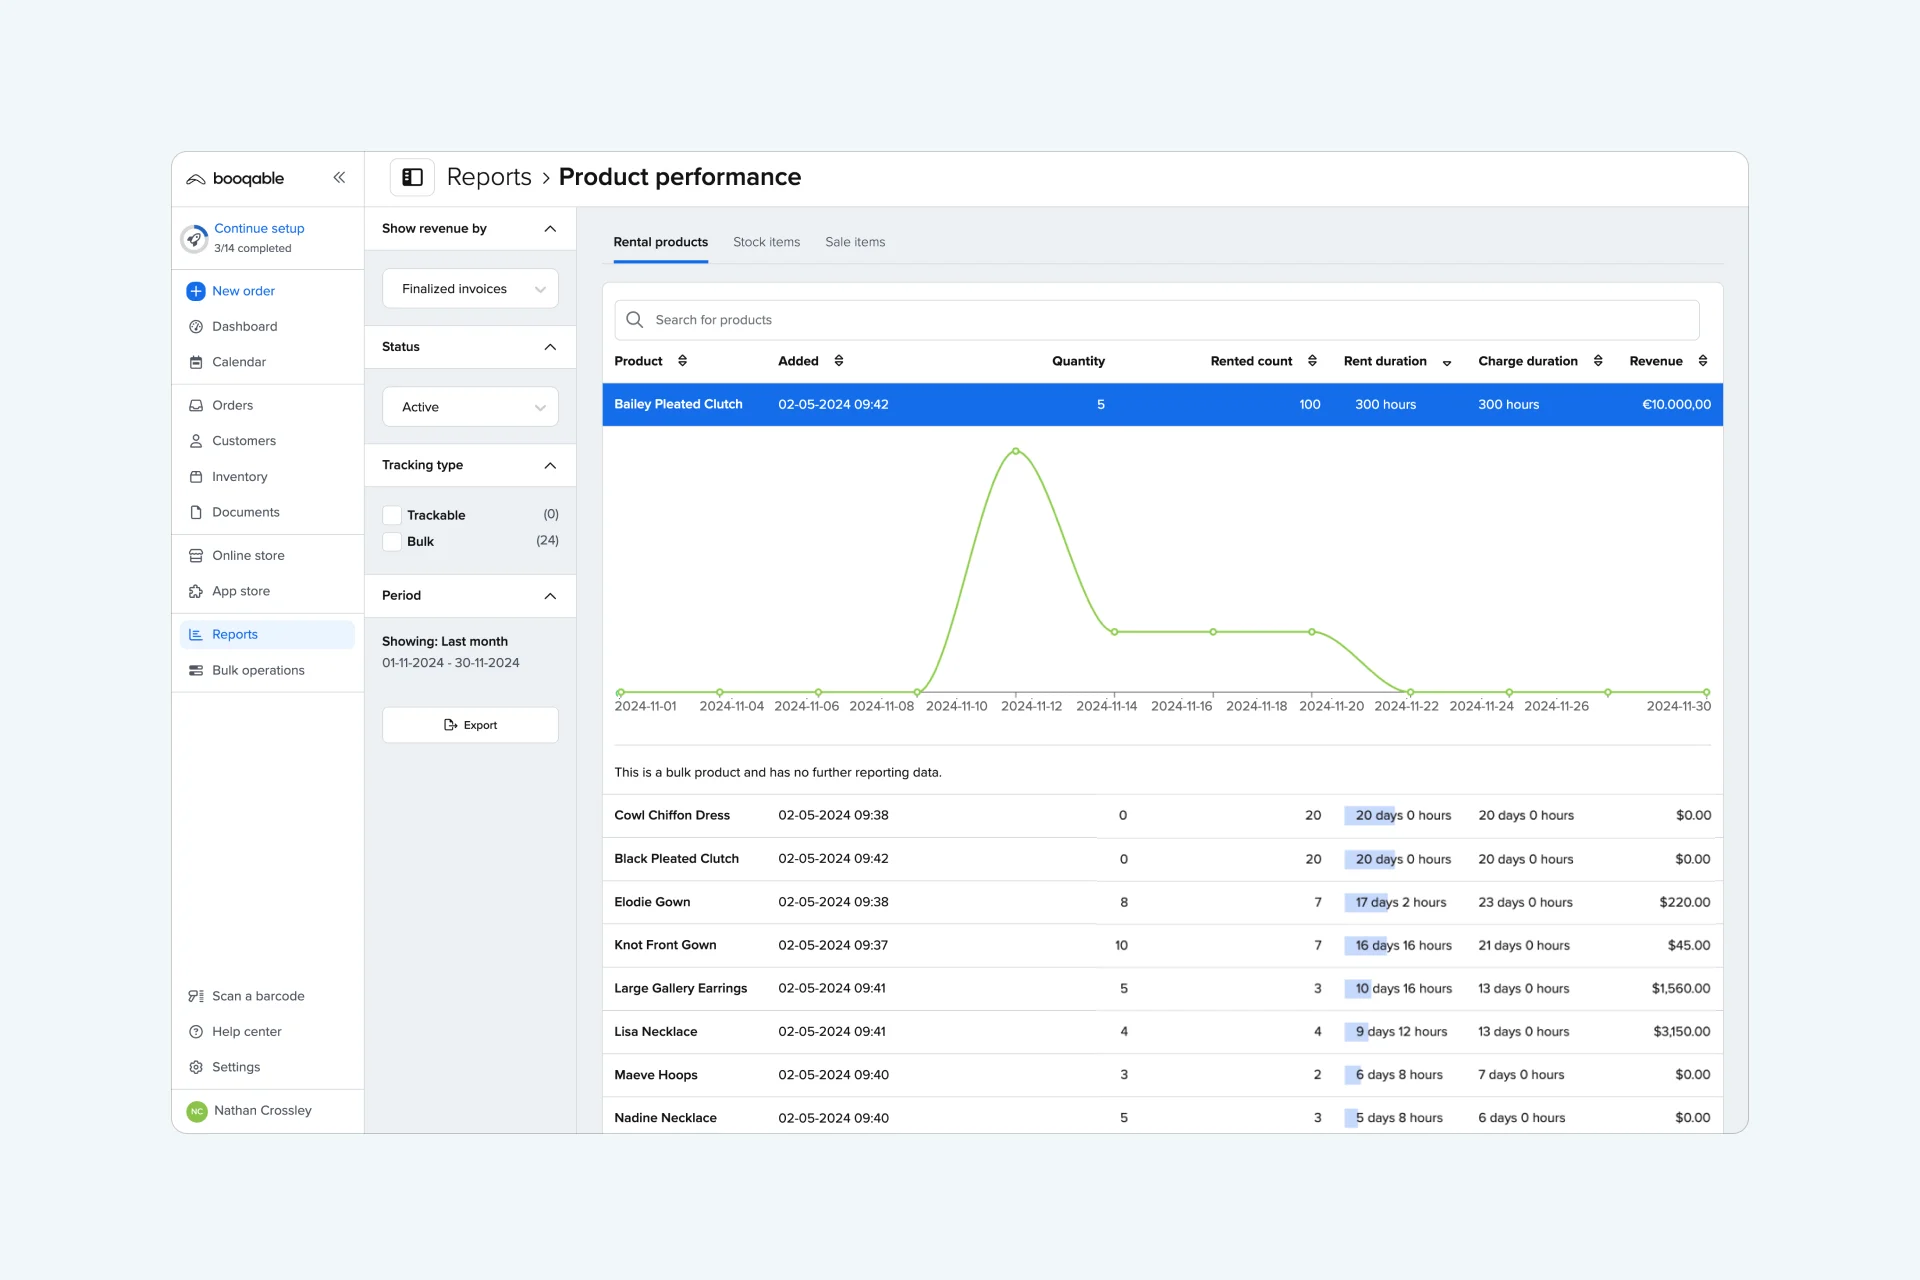Click the Continue setup rocket icon
Screen dimensions: 1920x1280
(194, 238)
